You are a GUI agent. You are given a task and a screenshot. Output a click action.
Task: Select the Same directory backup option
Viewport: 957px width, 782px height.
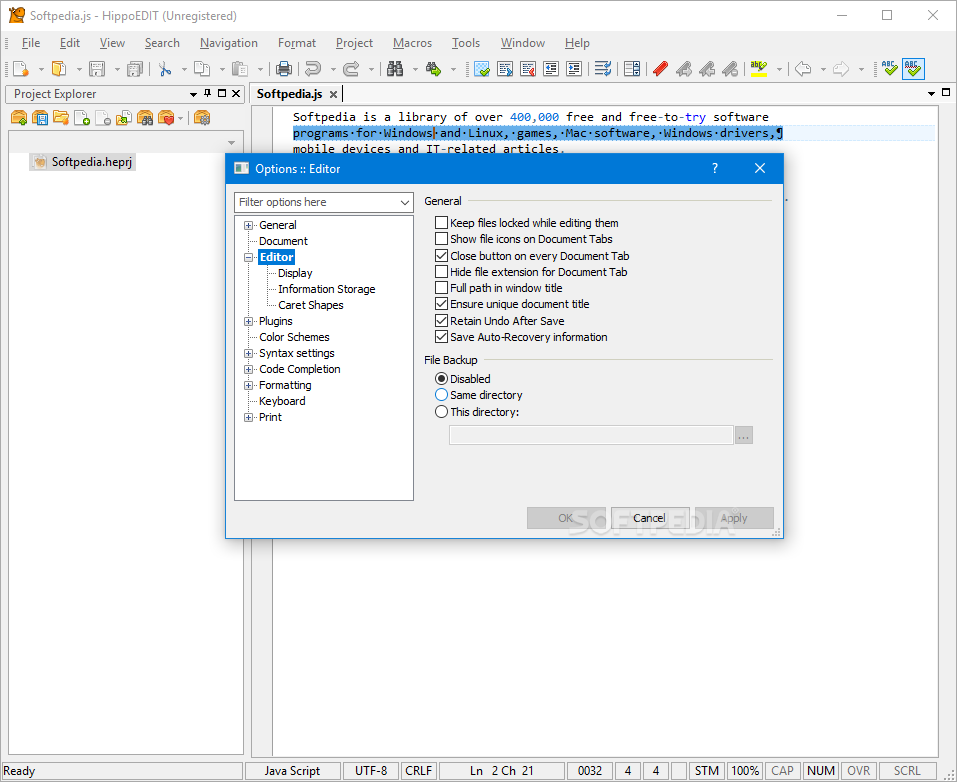point(441,395)
